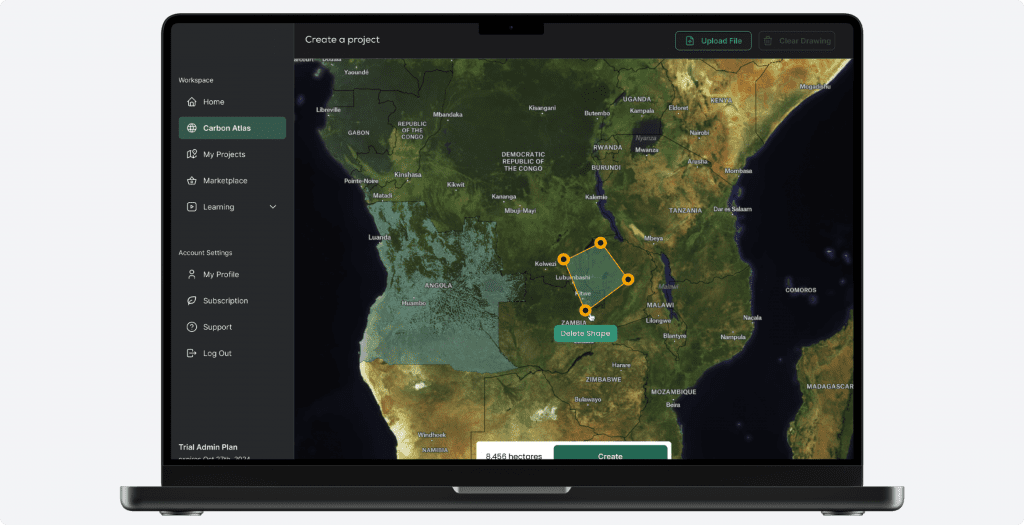The height and width of the screenshot is (525, 1024).
Task: Click the Support question mark icon
Action: [x=191, y=327]
